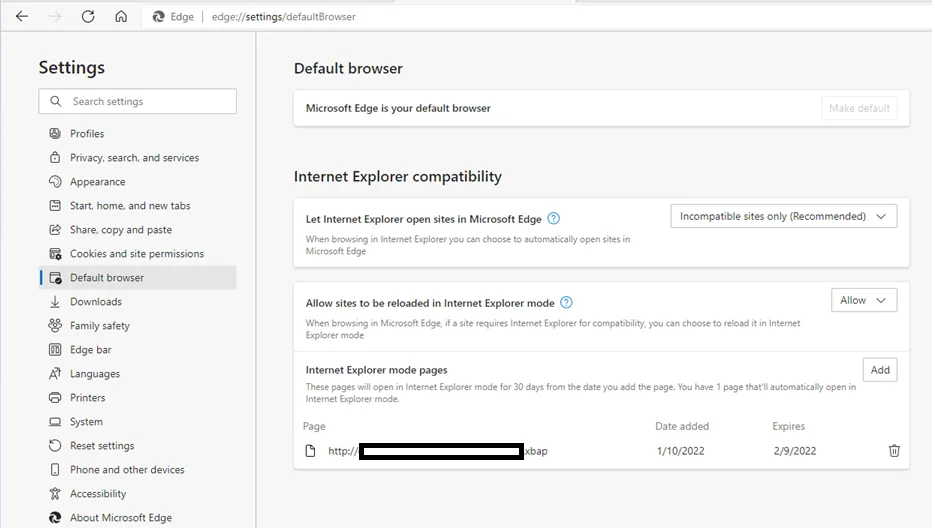Click the About Microsoft Edge logo icon
Screen dimensions: 935x528
tap(55, 517)
